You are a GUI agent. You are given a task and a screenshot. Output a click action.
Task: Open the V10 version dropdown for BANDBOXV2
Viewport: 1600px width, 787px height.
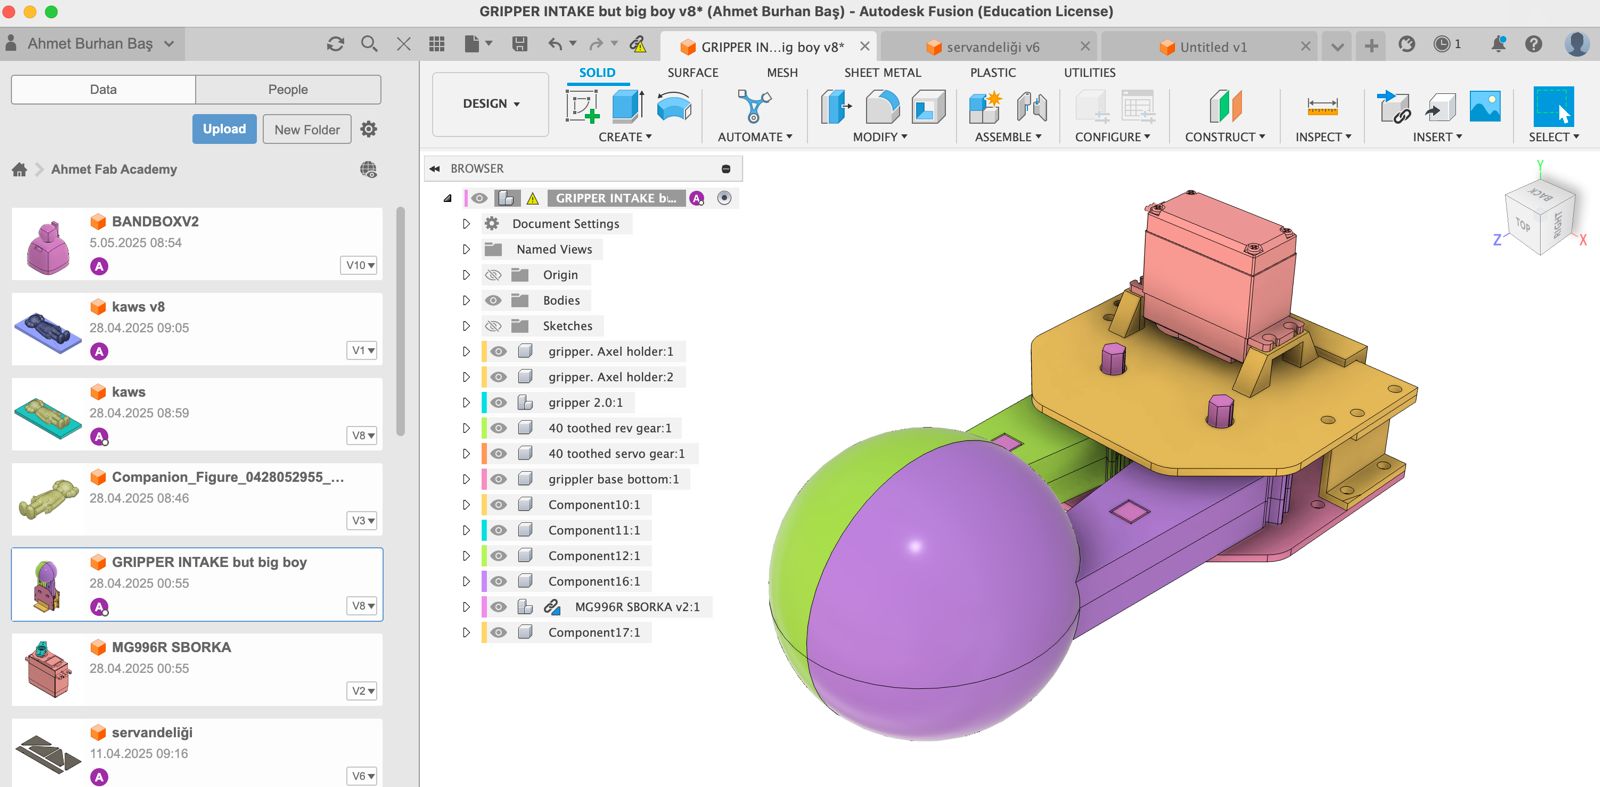tap(360, 265)
